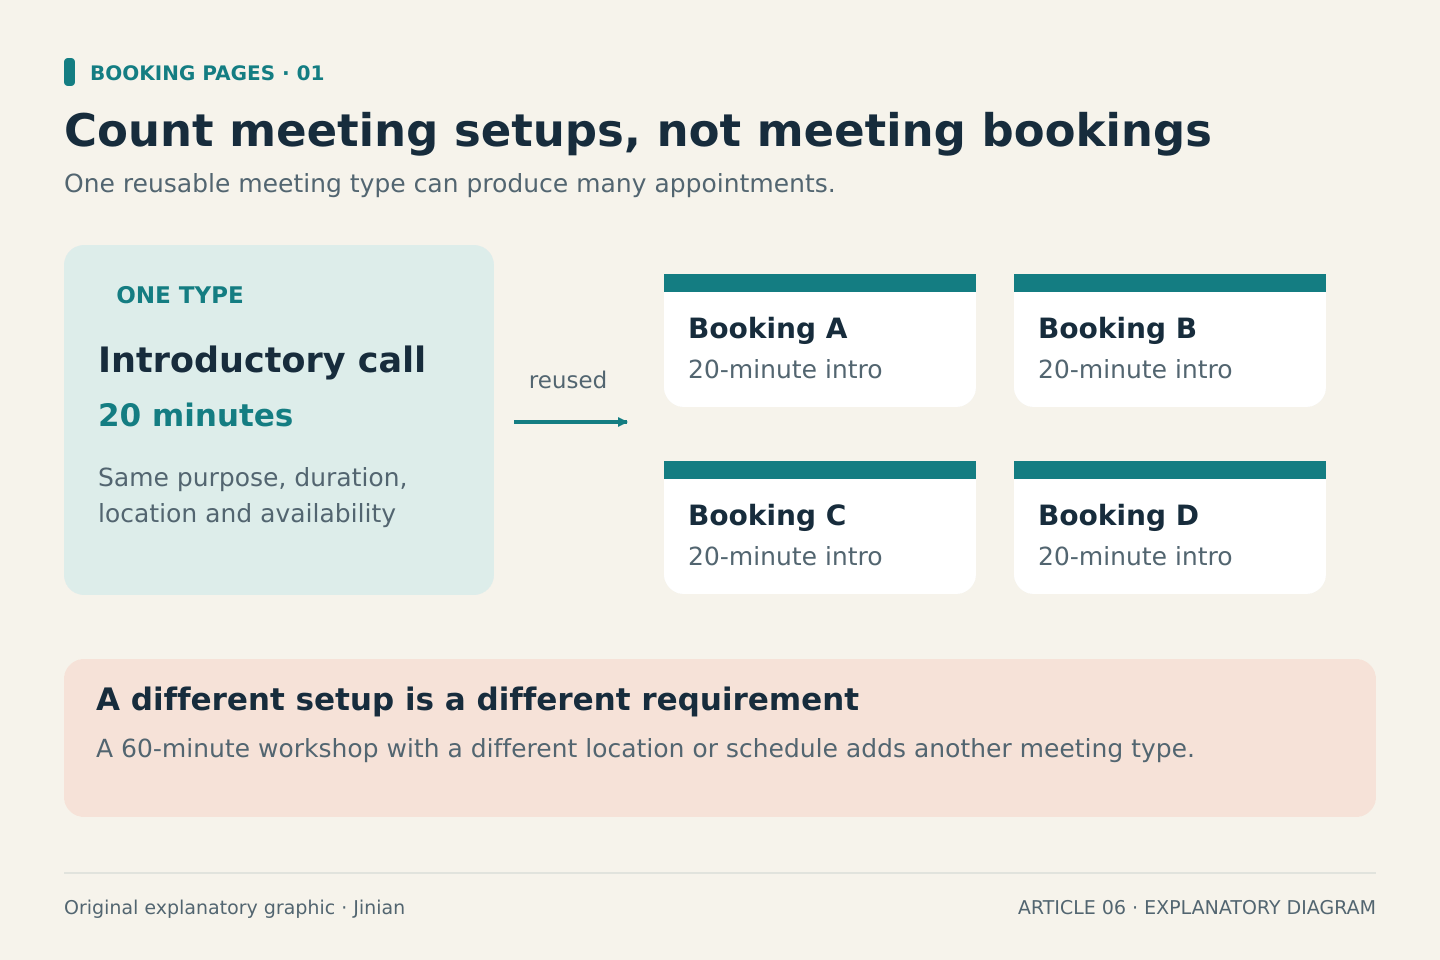Click '20-minute intro' under Booking D
1440x960 pixels.
click(x=1135, y=557)
